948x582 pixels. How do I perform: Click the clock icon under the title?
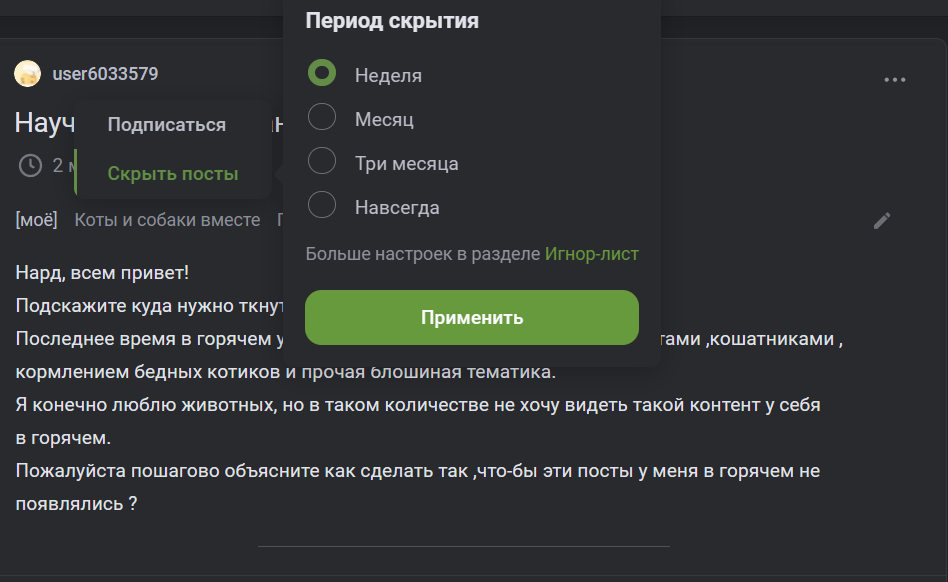coord(30,165)
